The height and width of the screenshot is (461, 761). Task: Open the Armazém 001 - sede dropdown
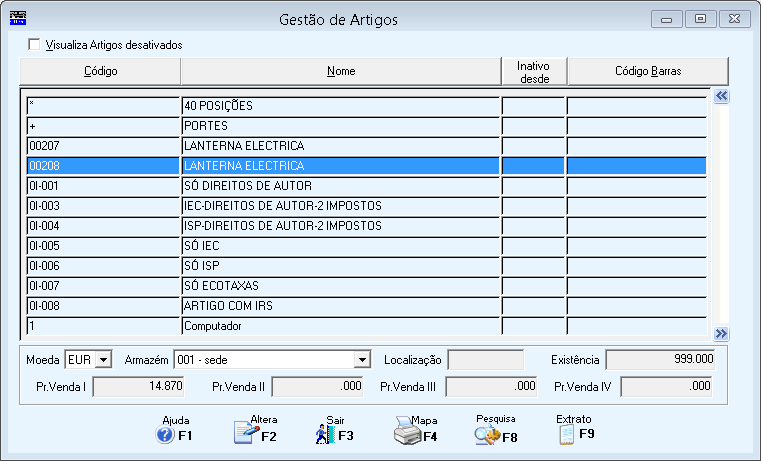[x=362, y=360]
